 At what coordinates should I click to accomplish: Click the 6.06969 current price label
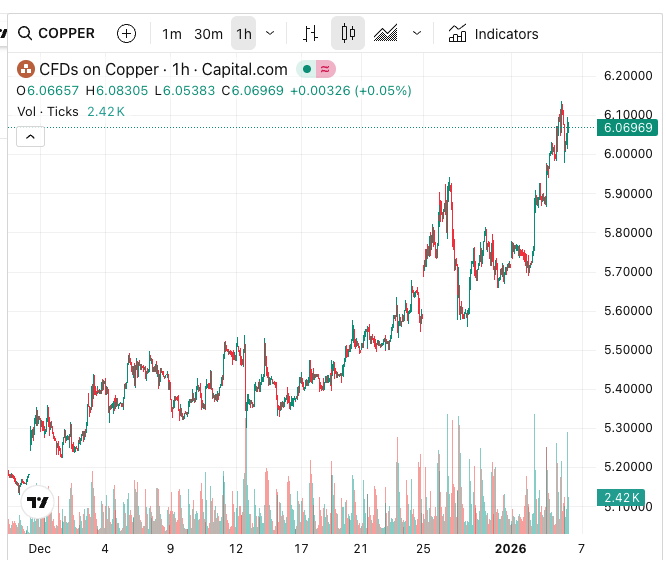pyautogui.click(x=627, y=128)
